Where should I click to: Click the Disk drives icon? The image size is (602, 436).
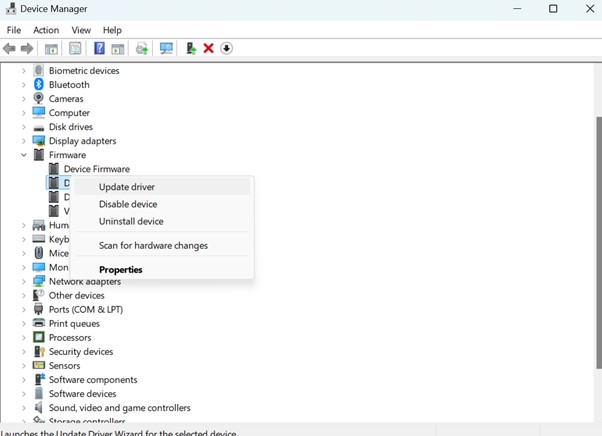(x=38, y=128)
